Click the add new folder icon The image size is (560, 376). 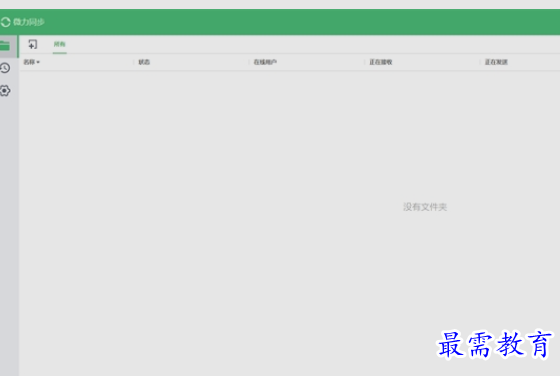(x=32, y=44)
